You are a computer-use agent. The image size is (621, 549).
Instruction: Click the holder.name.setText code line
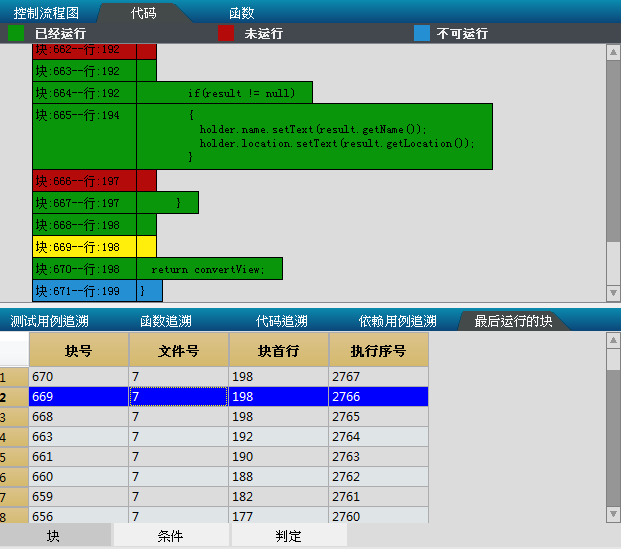[x=313, y=130]
